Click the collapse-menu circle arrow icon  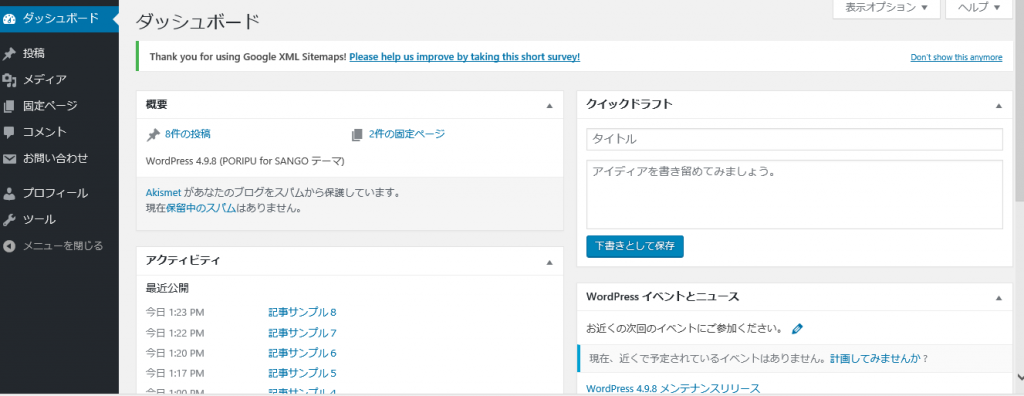tap(9, 246)
